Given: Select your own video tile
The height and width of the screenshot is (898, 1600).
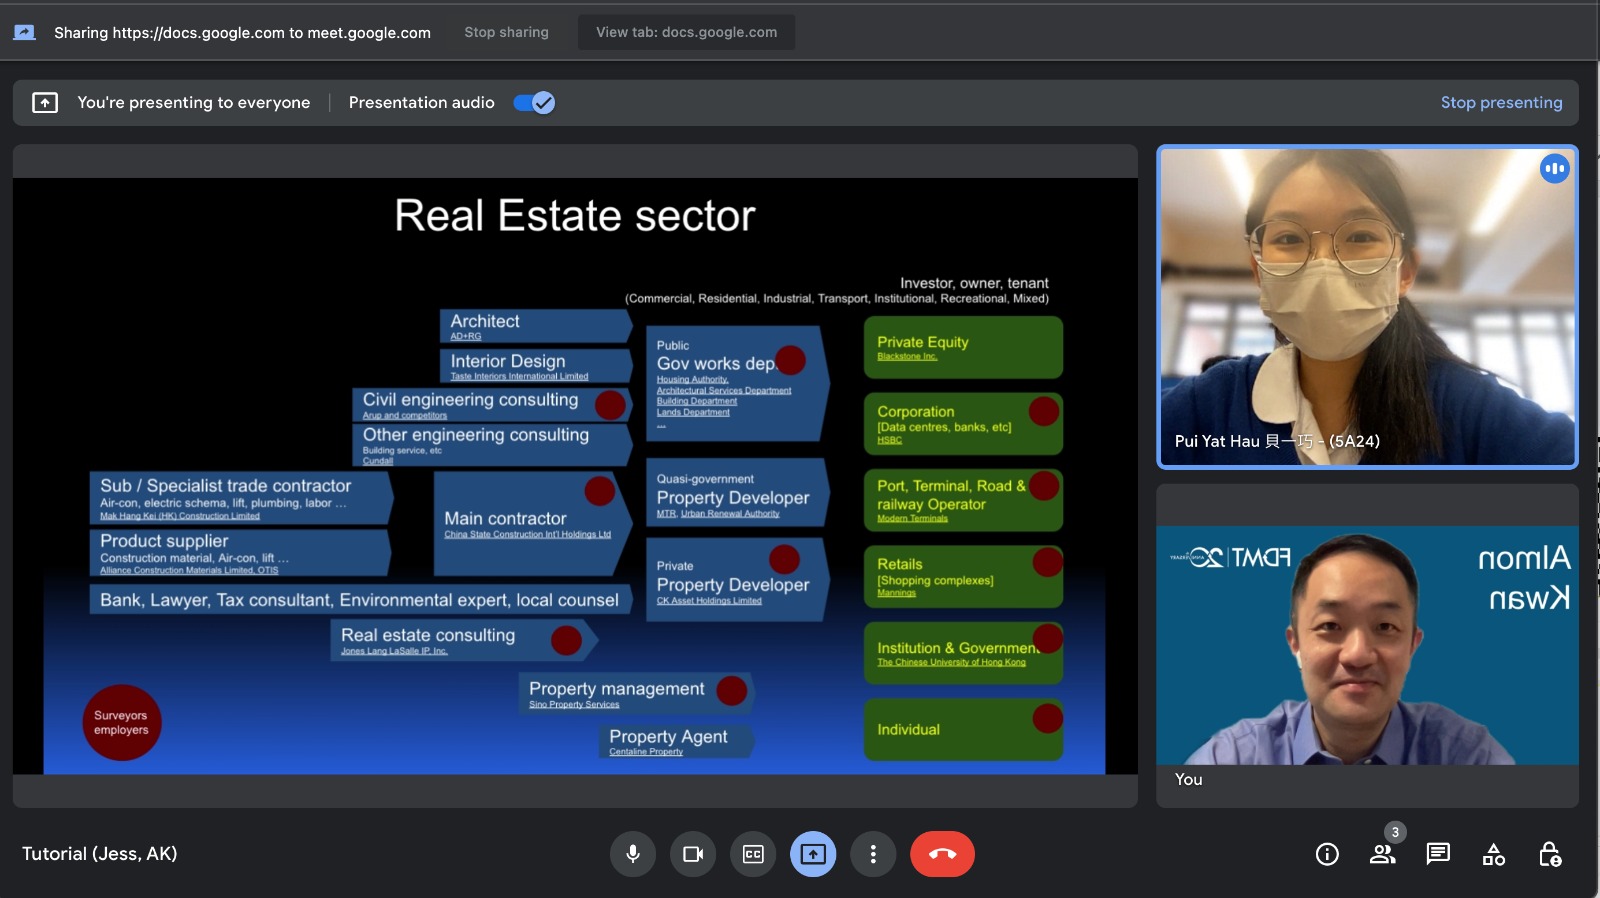Looking at the screenshot, I should 1367,645.
